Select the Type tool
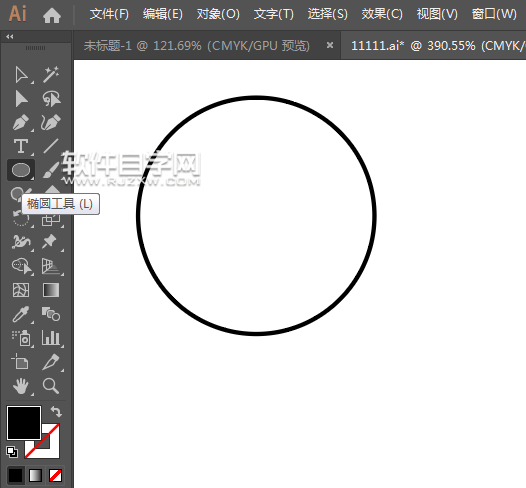The height and width of the screenshot is (488, 526). pyautogui.click(x=21, y=146)
